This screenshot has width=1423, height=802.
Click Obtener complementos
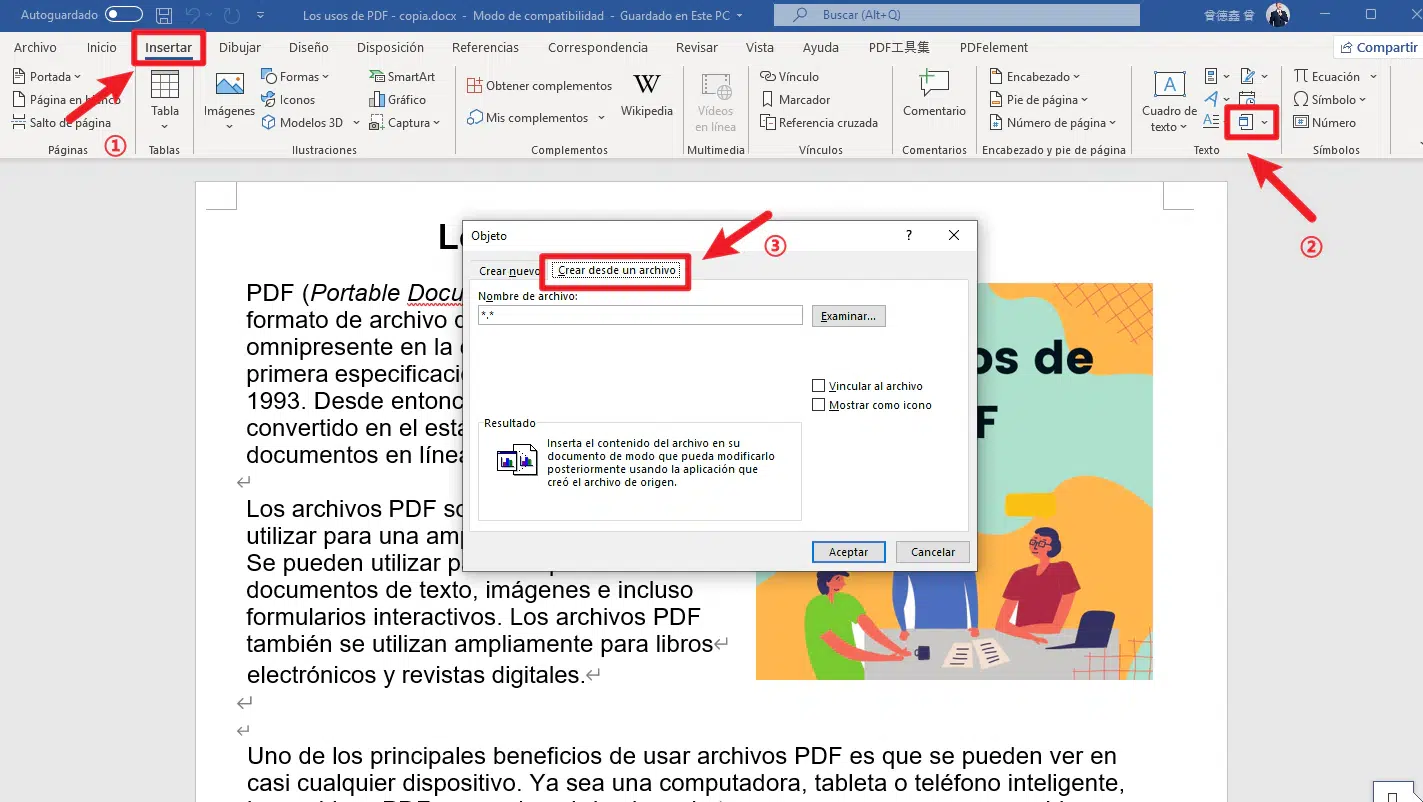point(540,85)
